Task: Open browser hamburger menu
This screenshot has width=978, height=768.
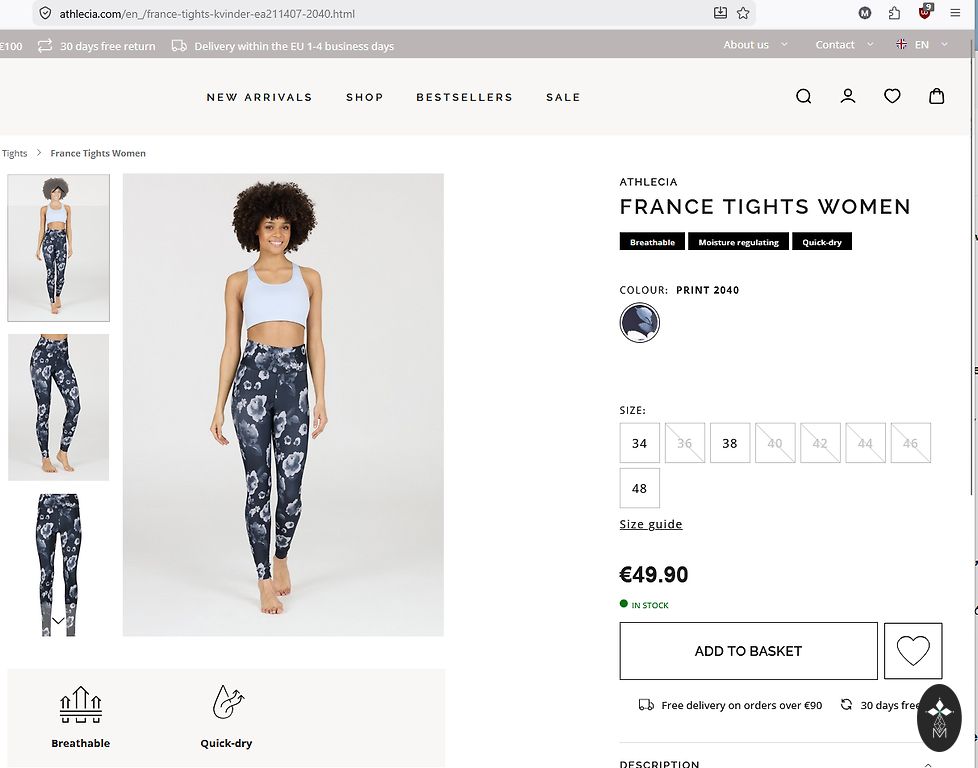Action: pyautogui.click(x=954, y=14)
